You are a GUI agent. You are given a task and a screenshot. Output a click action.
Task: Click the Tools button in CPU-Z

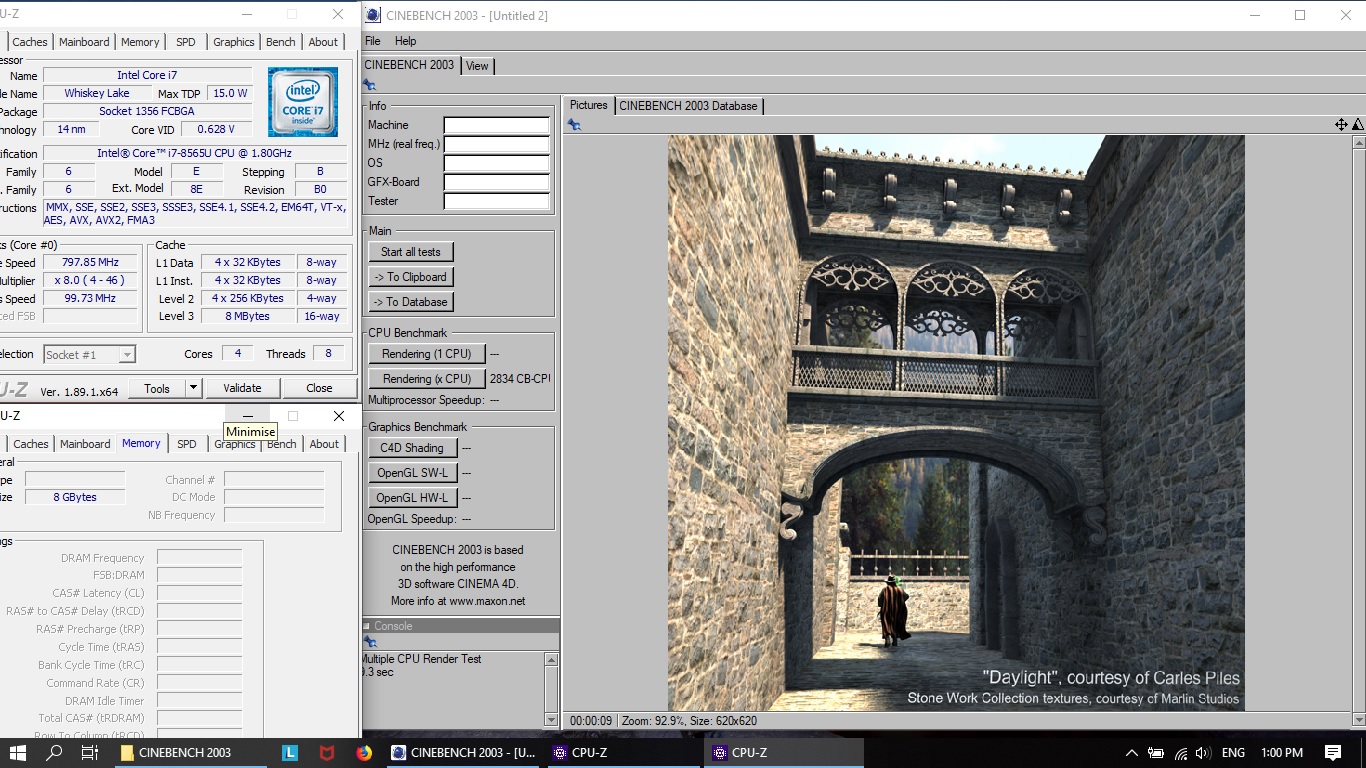pos(157,388)
